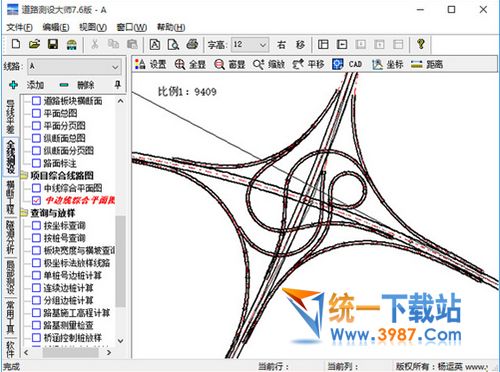Click the Copy icon in the toolbar
This screenshot has height=372, width=500.
pos(113,44)
